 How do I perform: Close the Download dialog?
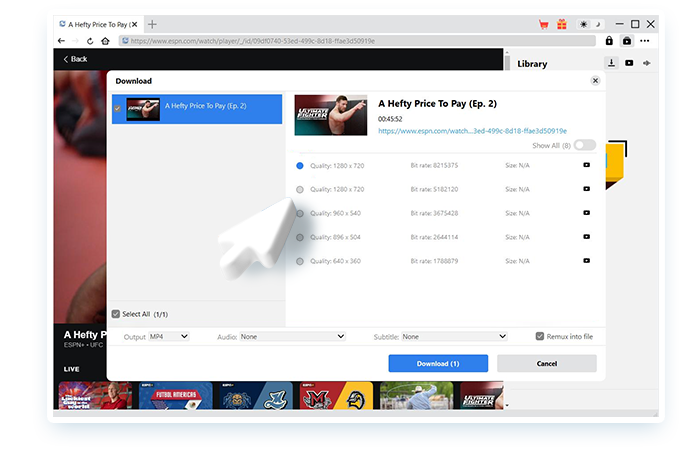[595, 81]
